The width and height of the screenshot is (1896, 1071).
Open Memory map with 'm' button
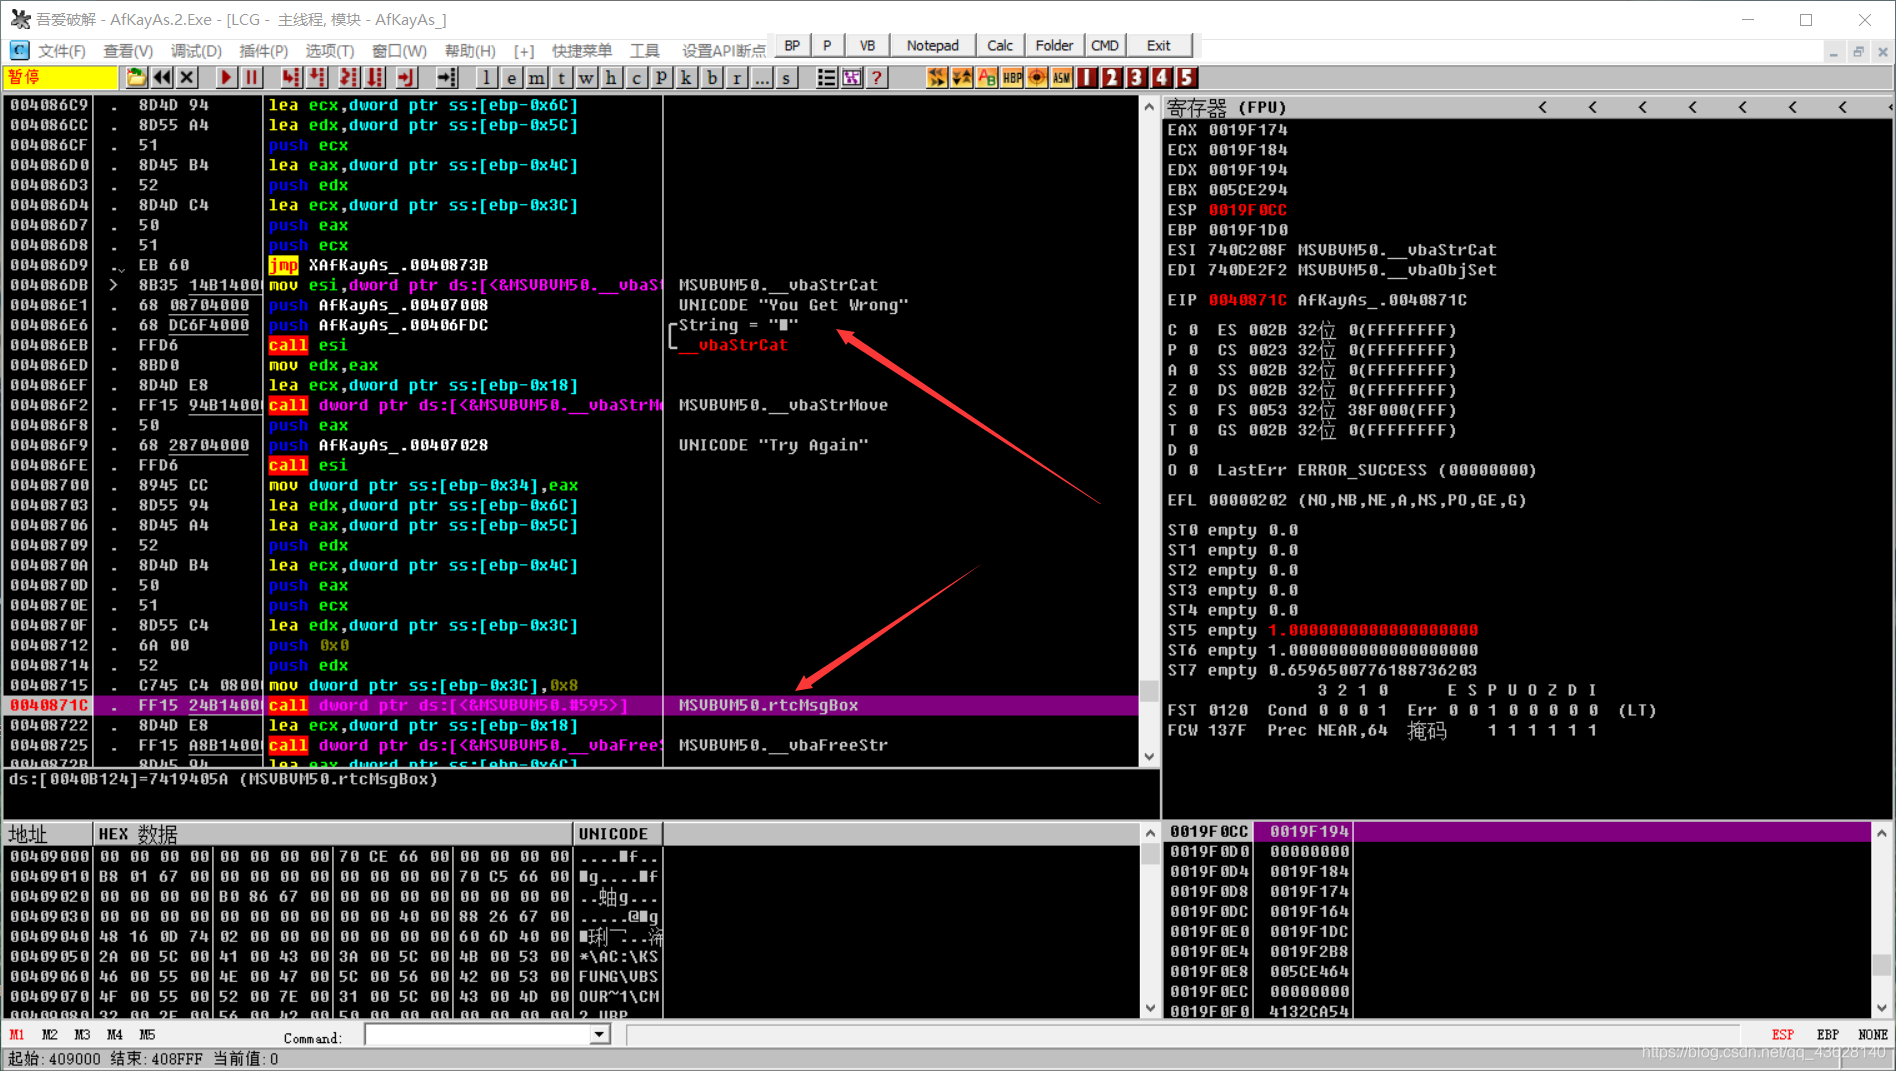536,78
